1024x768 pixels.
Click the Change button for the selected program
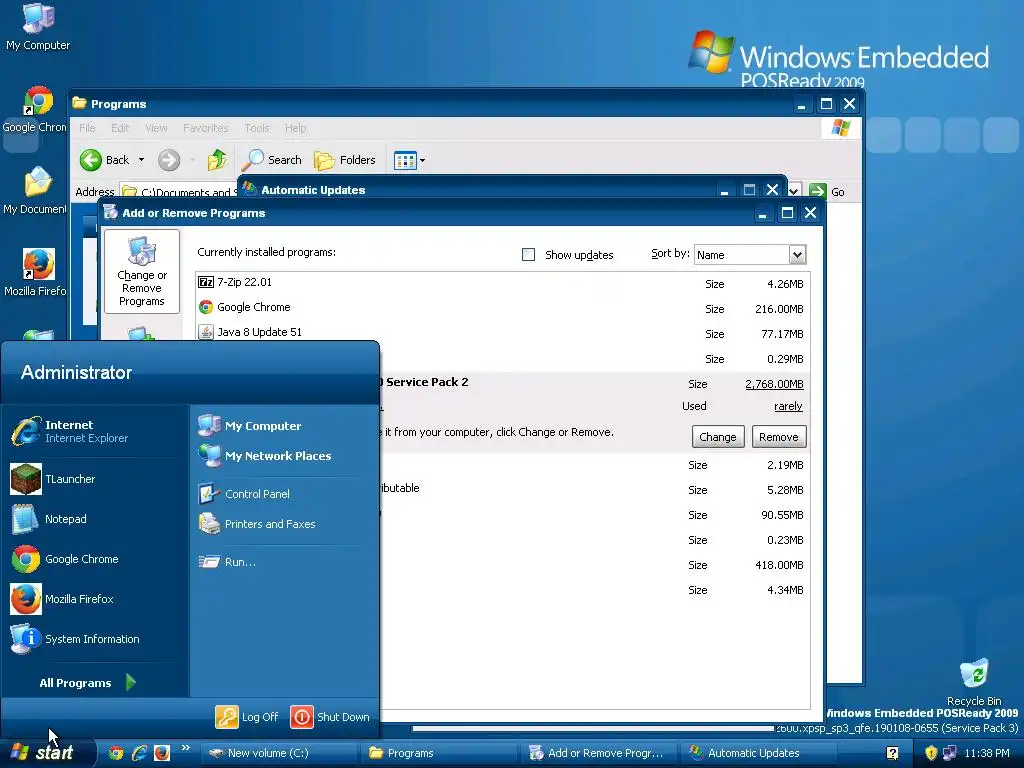[x=718, y=437]
